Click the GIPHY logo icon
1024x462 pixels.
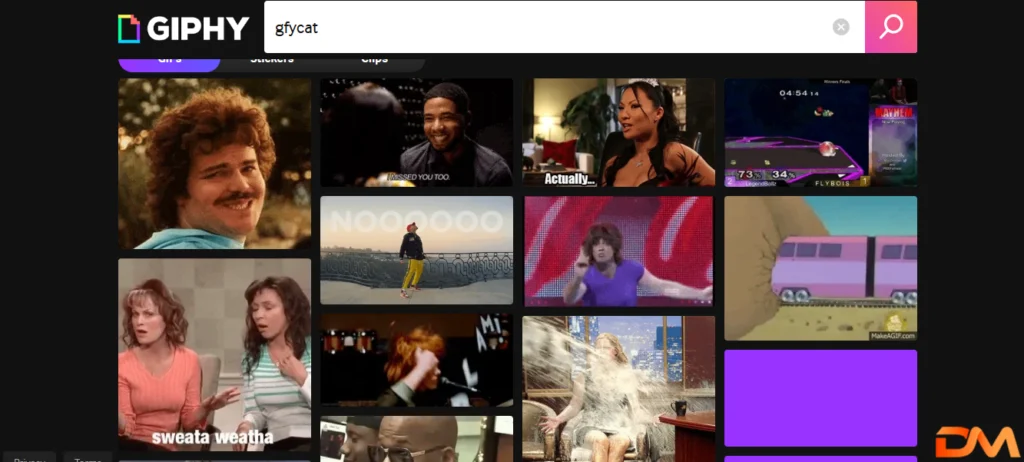(x=129, y=28)
